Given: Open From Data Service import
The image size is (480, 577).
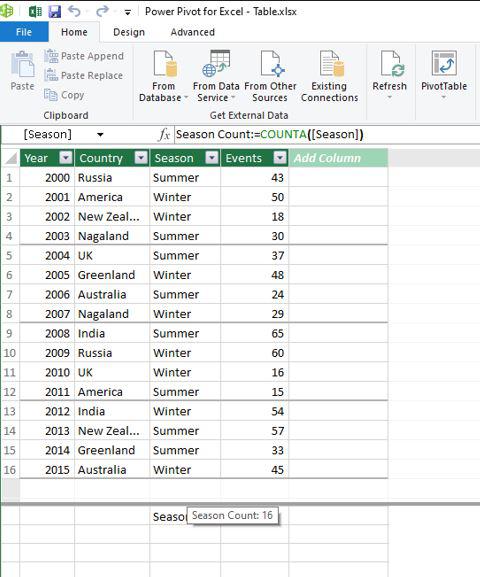Looking at the screenshot, I should click(x=216, y=76).
